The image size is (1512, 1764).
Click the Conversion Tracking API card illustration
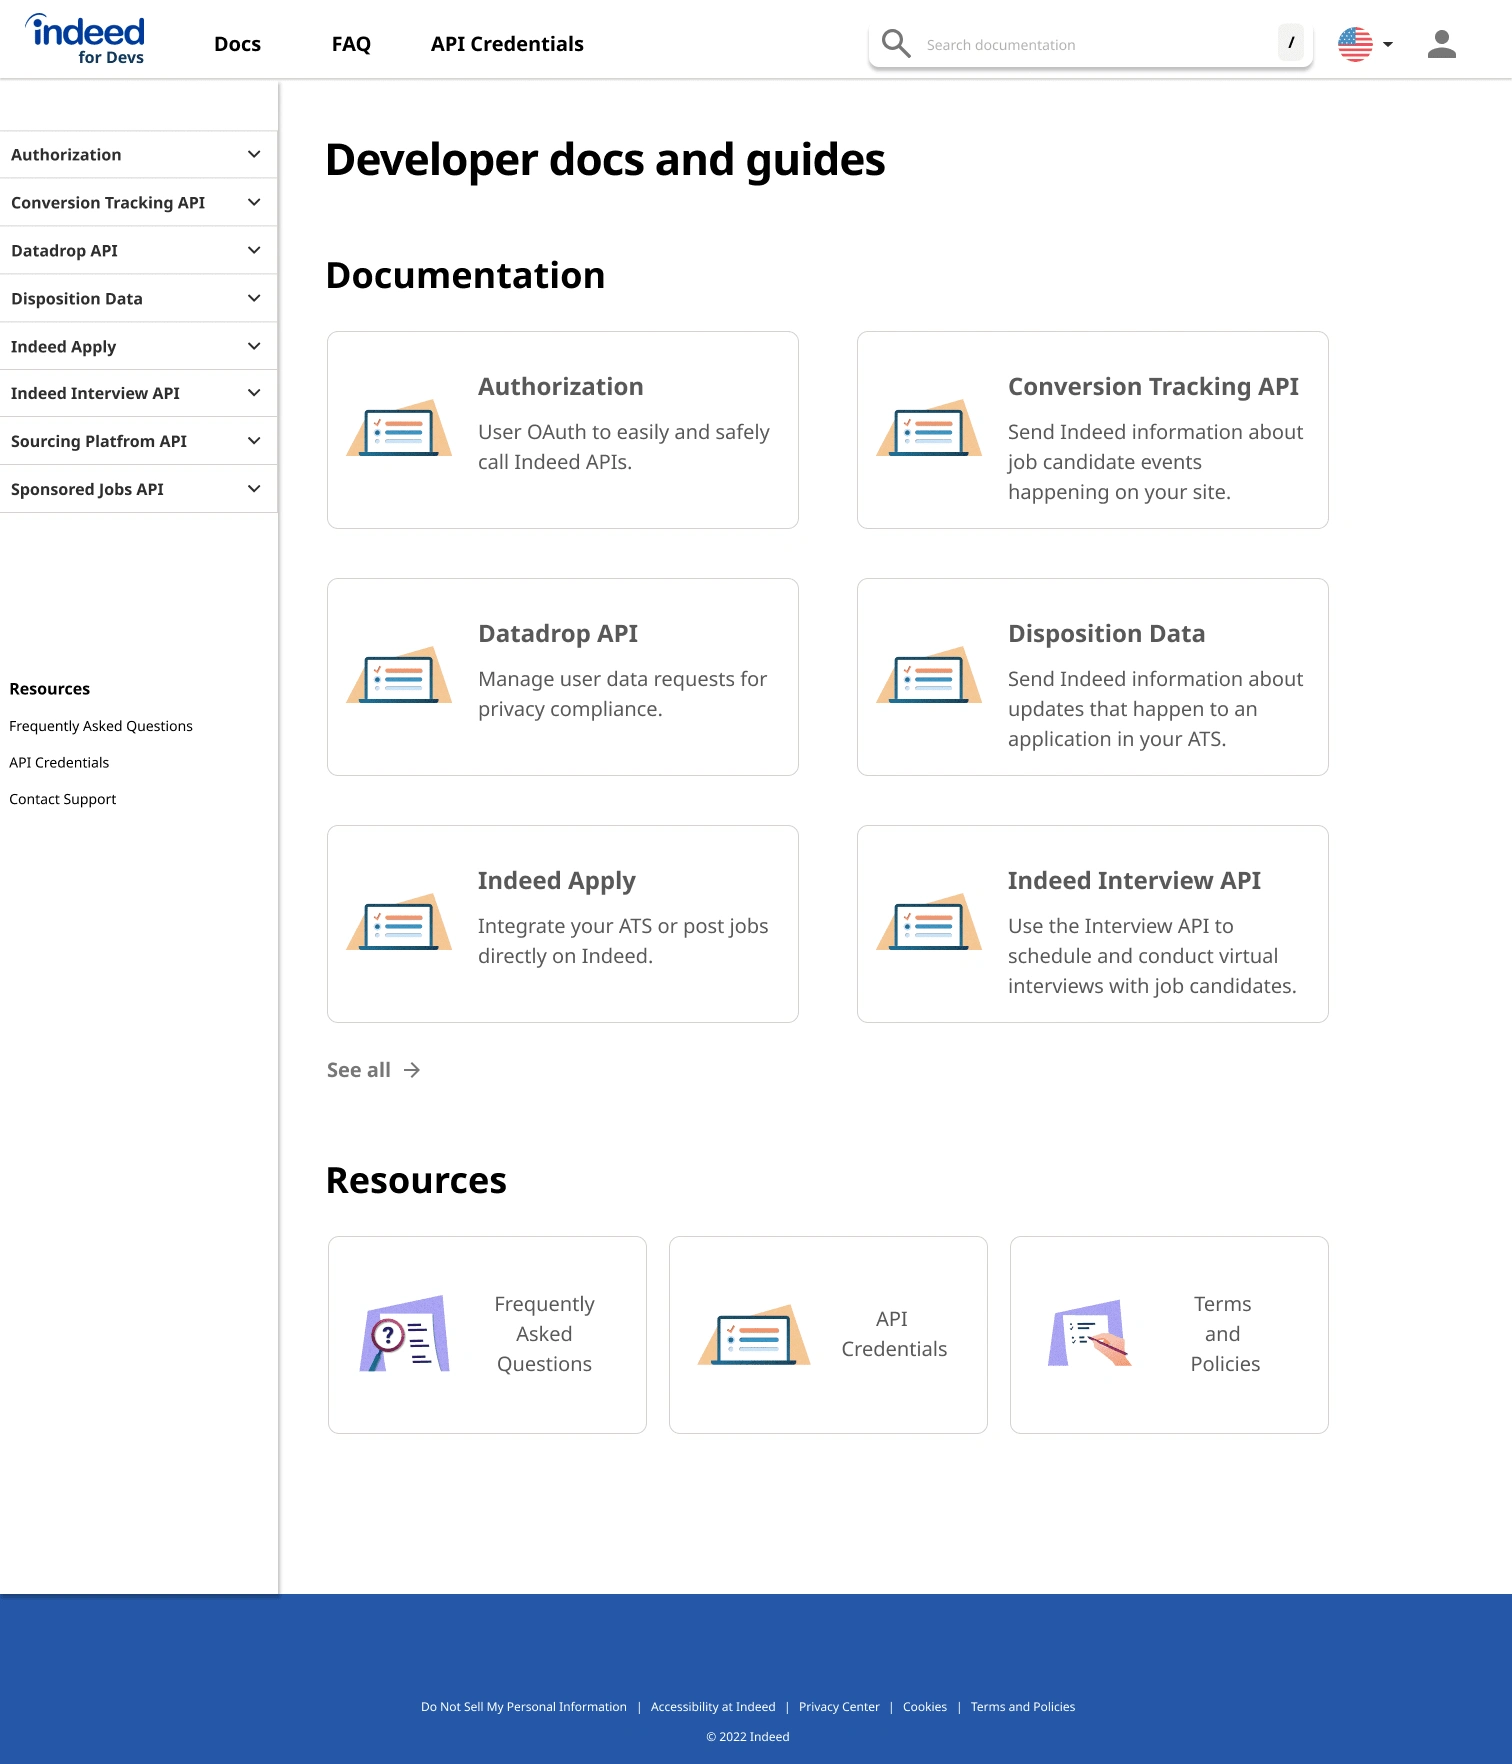click(x=929, y=428)
